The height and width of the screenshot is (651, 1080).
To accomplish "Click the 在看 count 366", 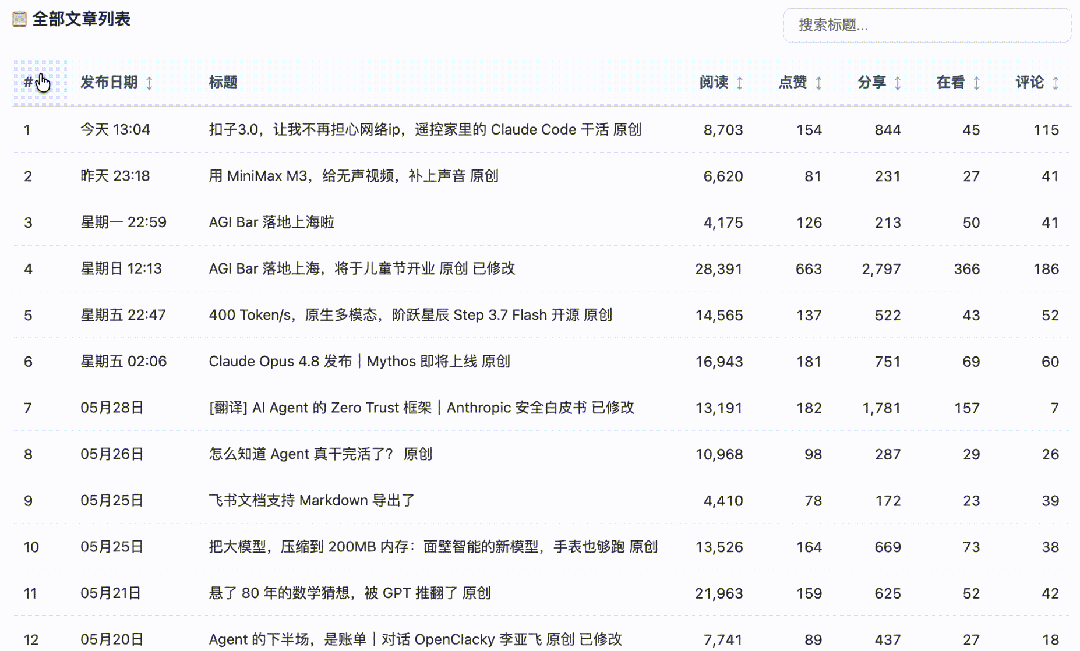I will point(967,269).
